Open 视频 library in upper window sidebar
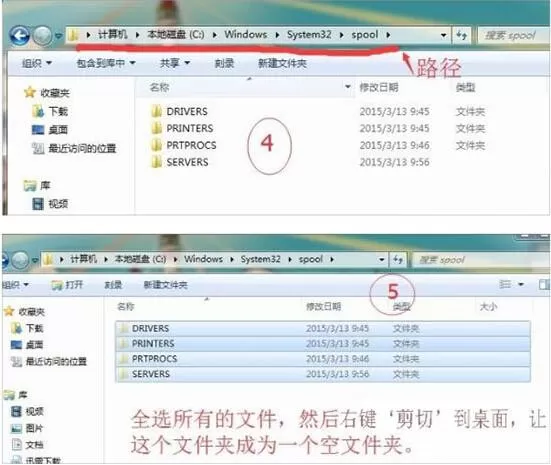The height and width of the screenshot is (465, 551). coord(58,204)
